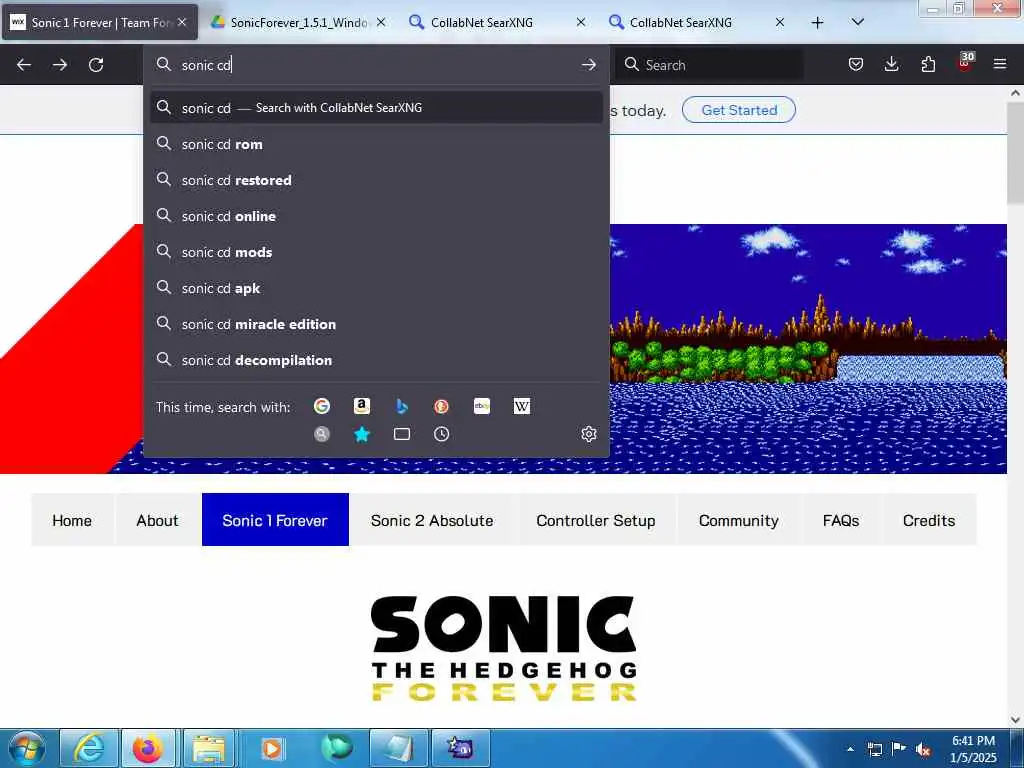
Task: Switch to the SonicForever_1.5.1 Google Drive tab
Action: click(x=298, y=22)
